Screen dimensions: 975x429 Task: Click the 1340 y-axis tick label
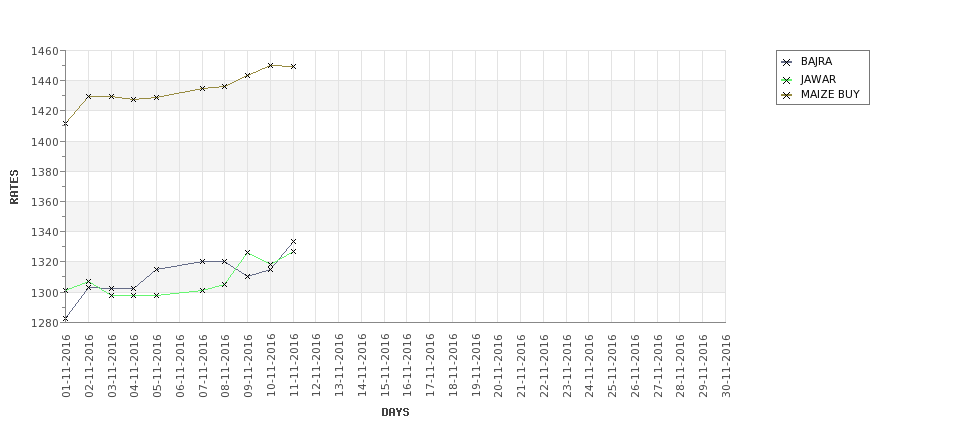[45, 232]
